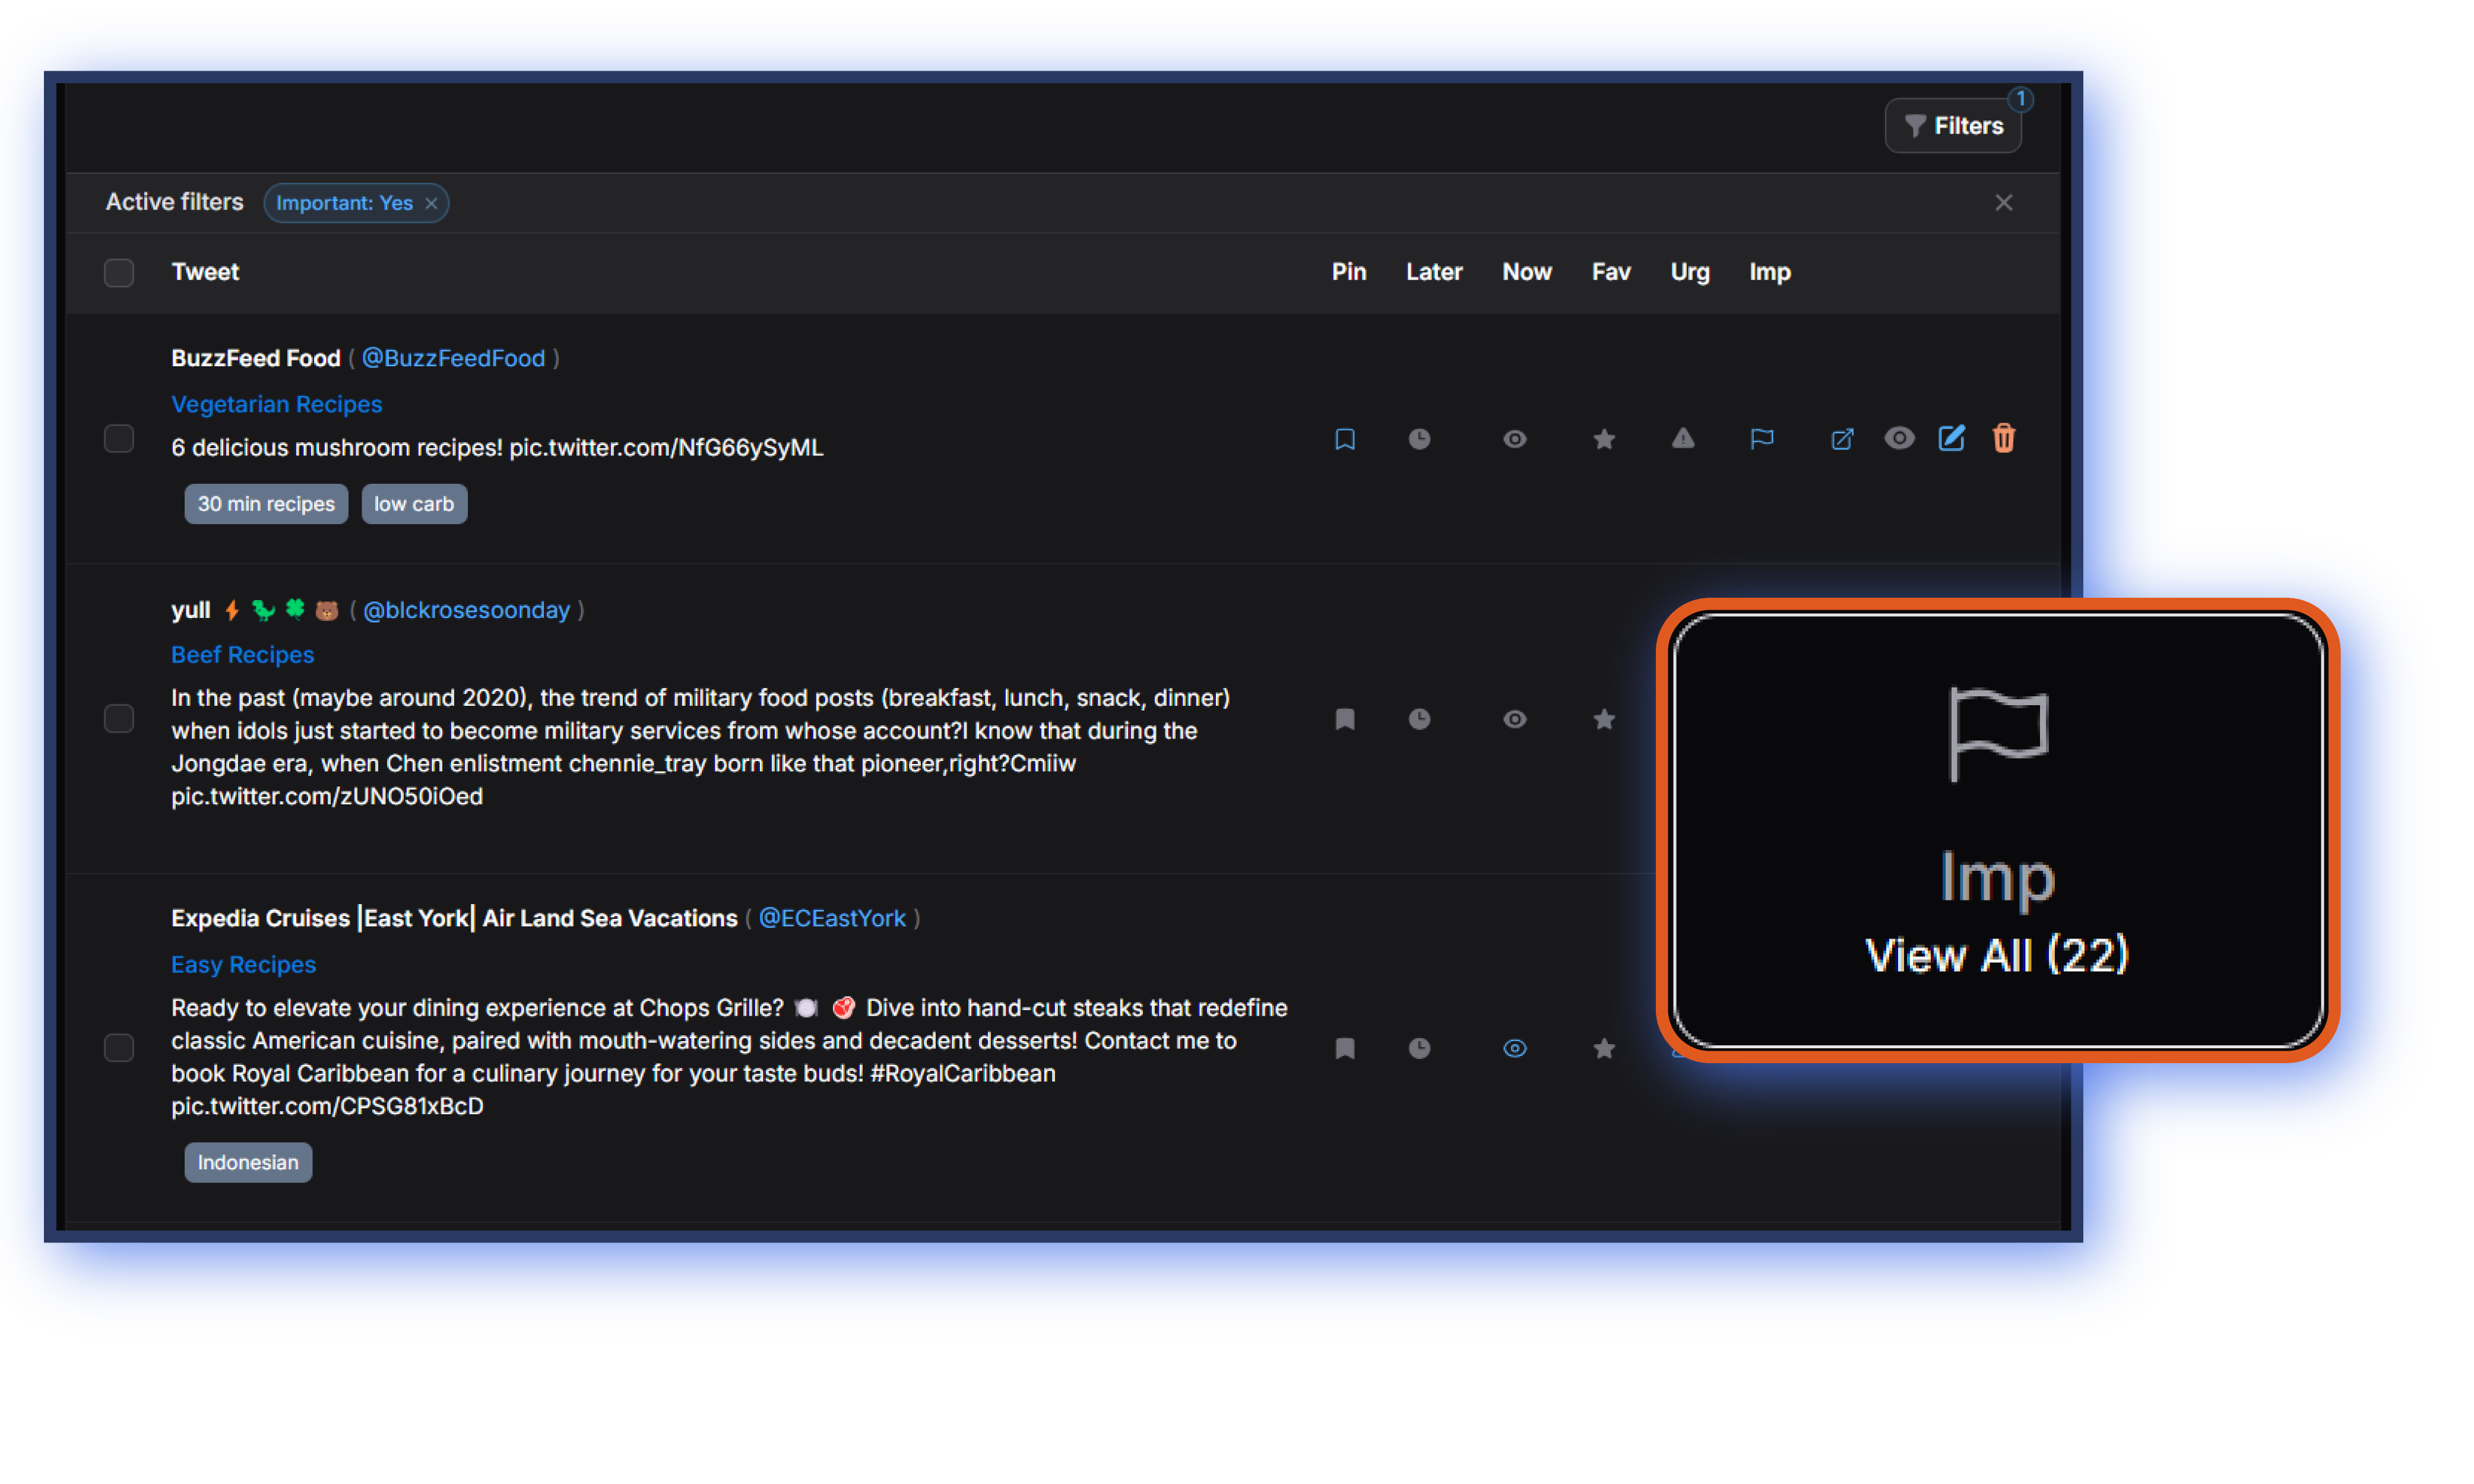Screen dimensions: 2474x1484
Task: Select the BuzzFeed Food tweet checkbox
Action: (x=119, y=439)
